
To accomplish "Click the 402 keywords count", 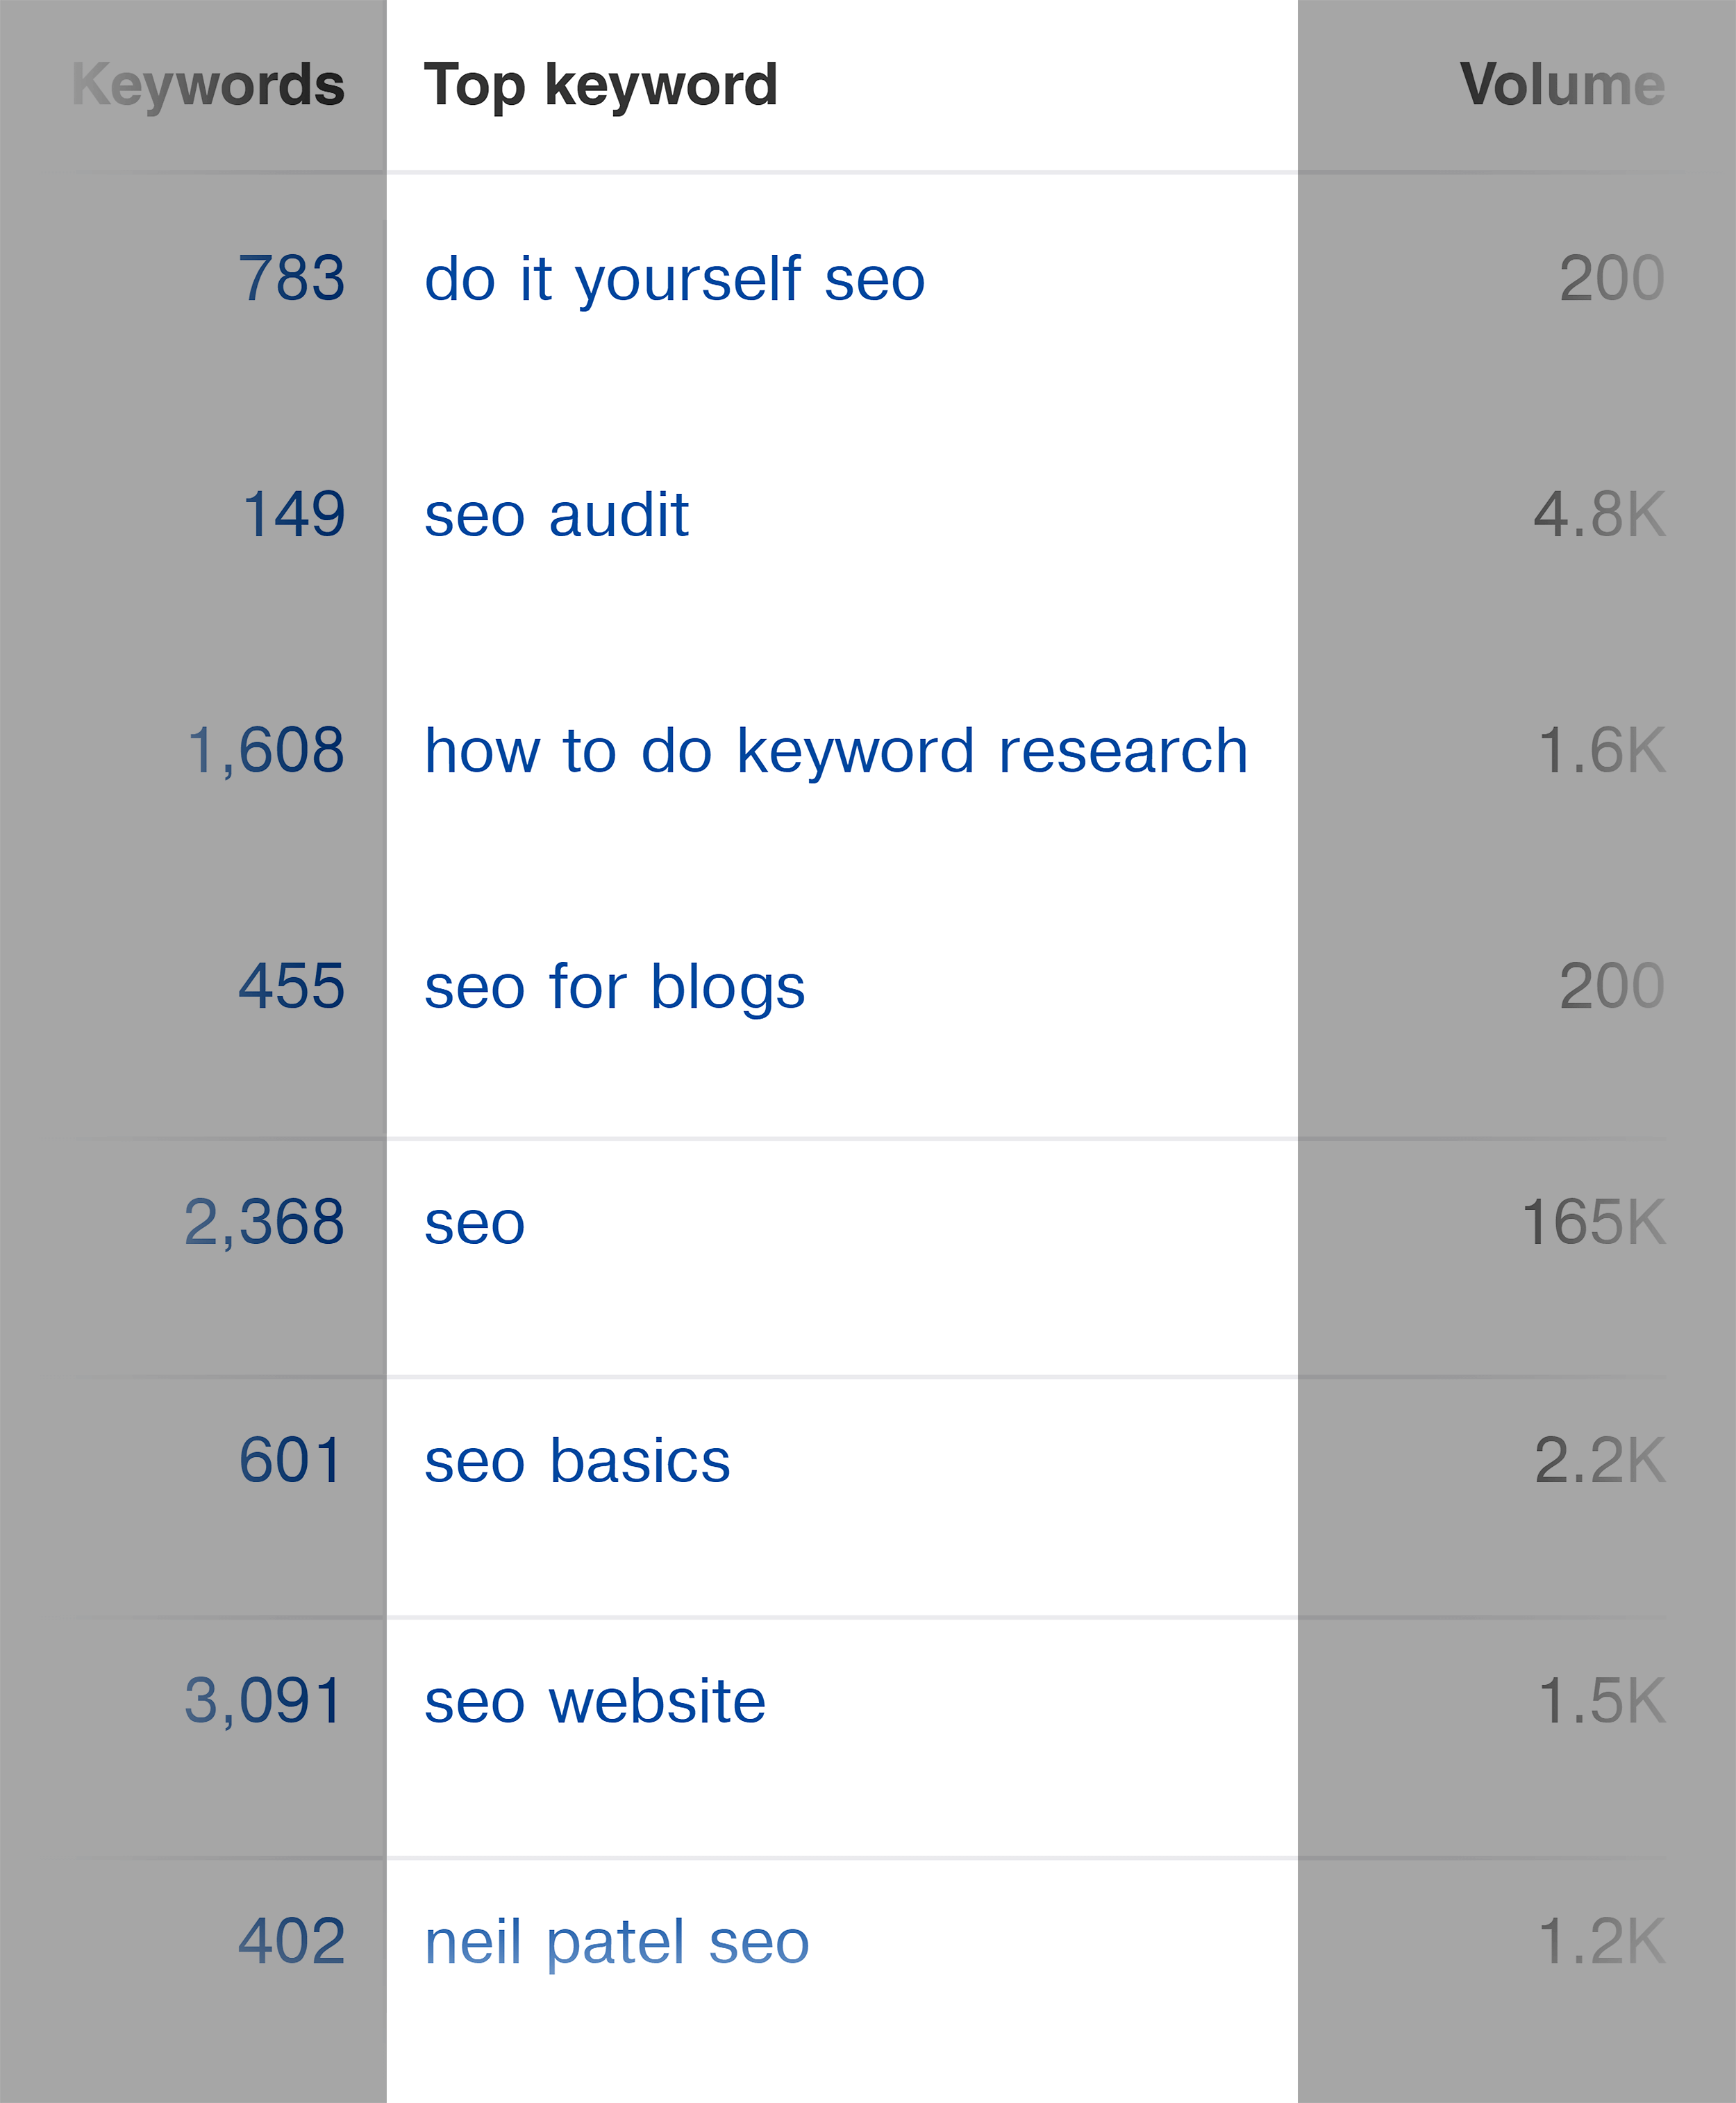I will (291, 1942).
